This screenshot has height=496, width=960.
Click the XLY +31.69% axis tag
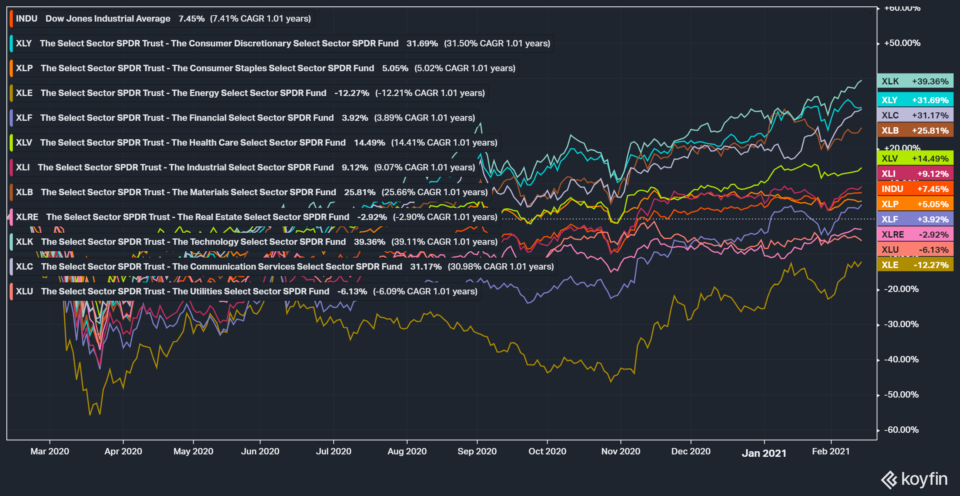(x=915, y=100)
